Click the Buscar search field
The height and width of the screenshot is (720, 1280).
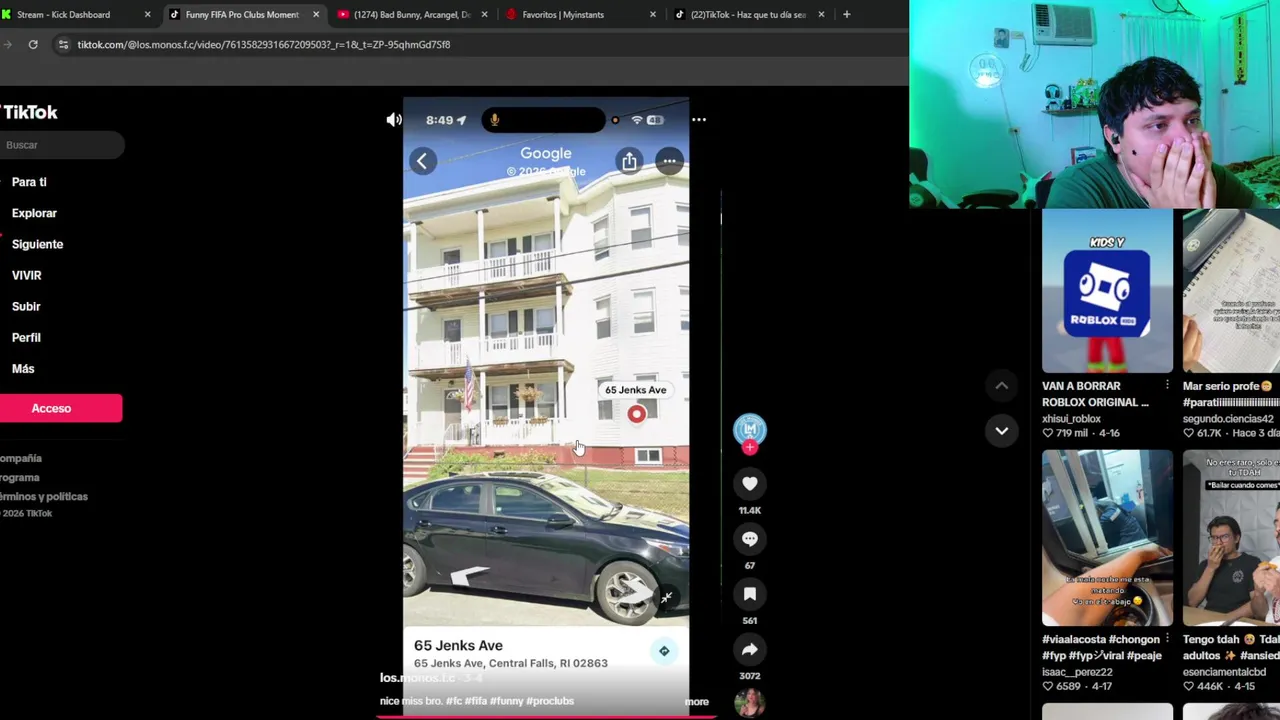(61, 145)
